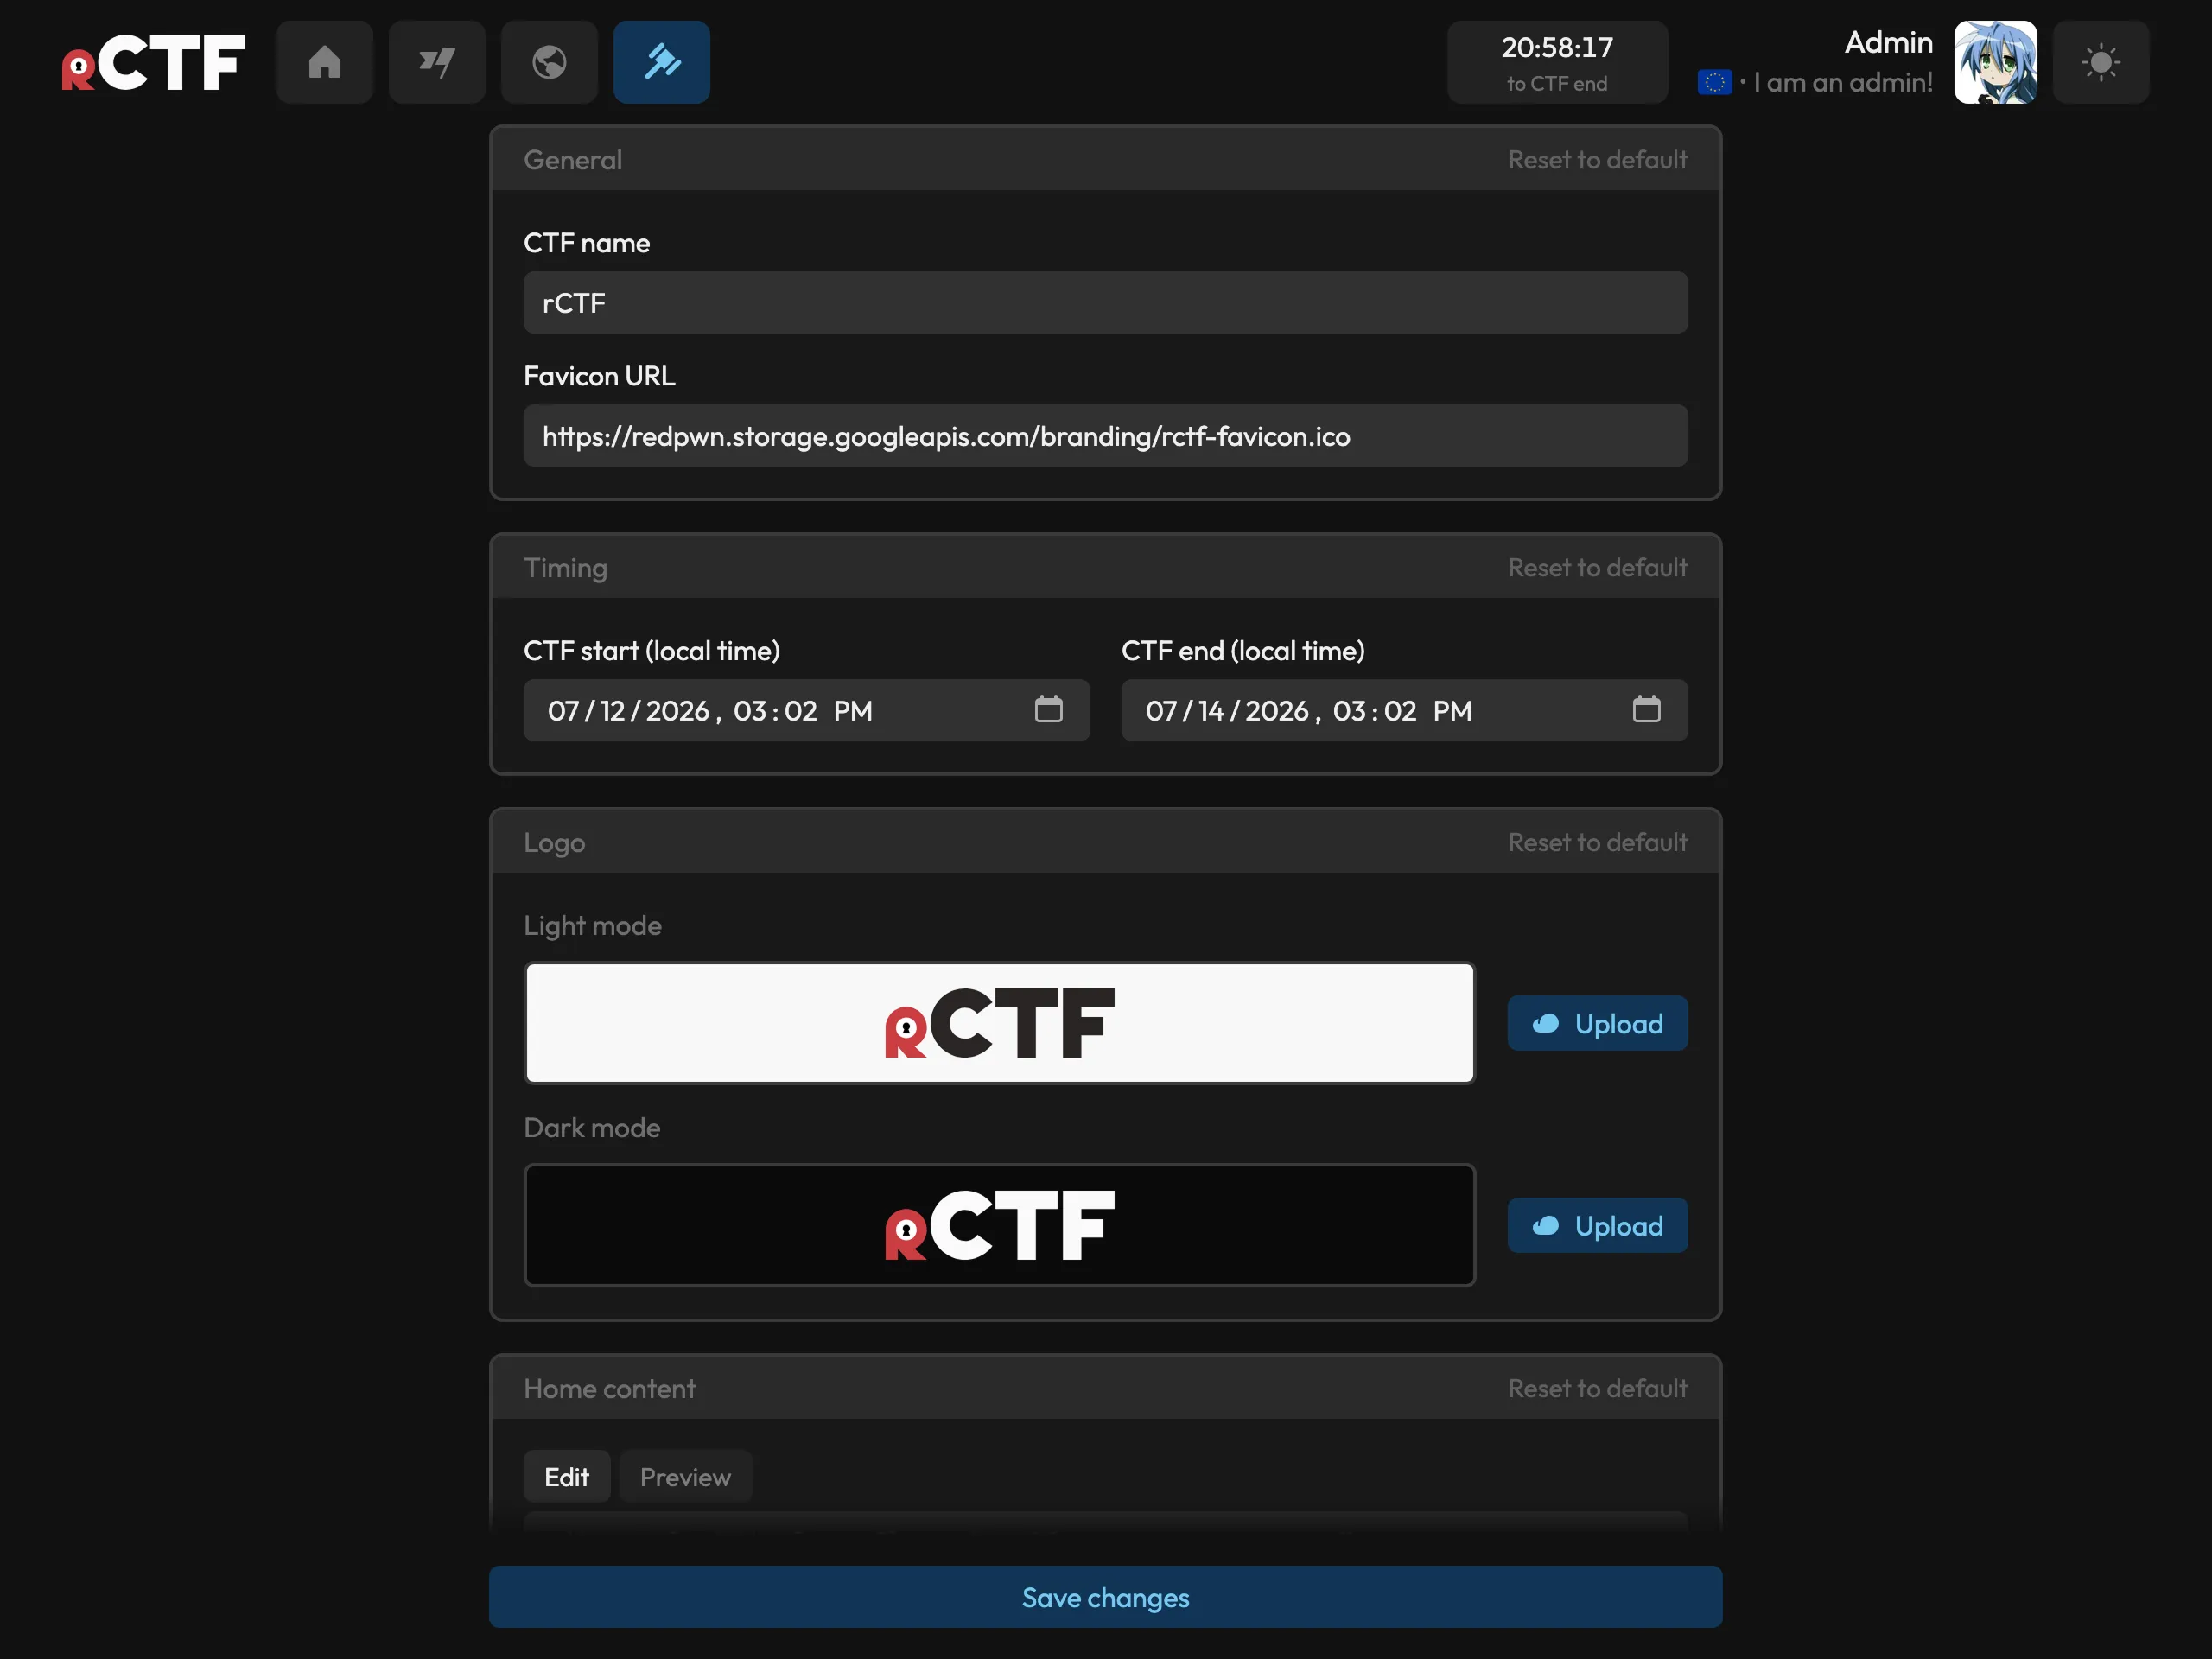
Task: Reset Home content to default
Action: click(1597, 1389)
